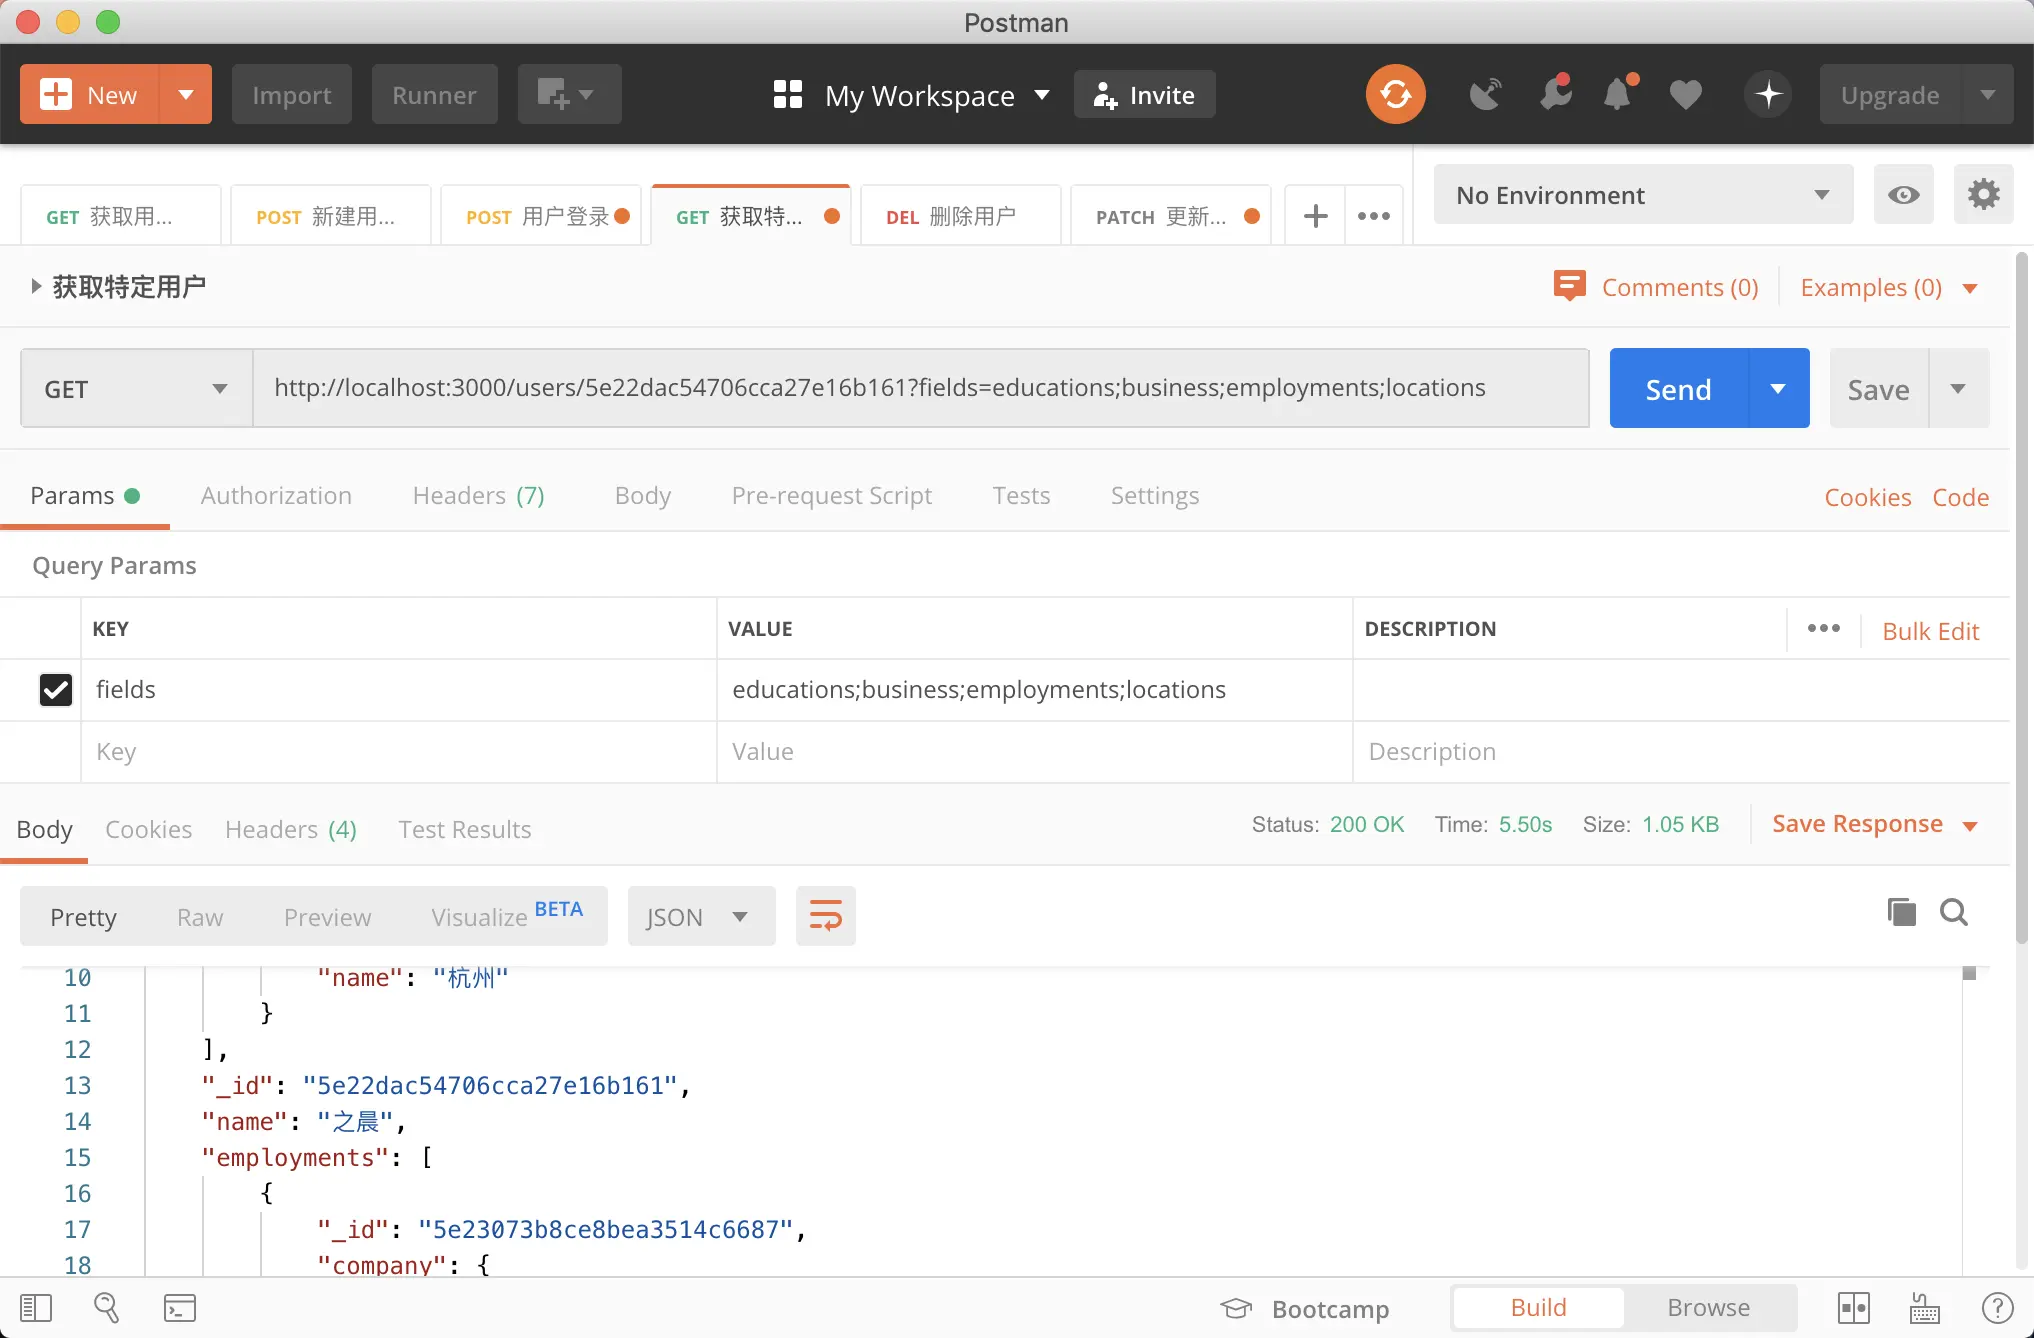This screenshot has height=1338, width=2034.
Task: Open the satellite interceptor icon
Action: click(1485, 95)
